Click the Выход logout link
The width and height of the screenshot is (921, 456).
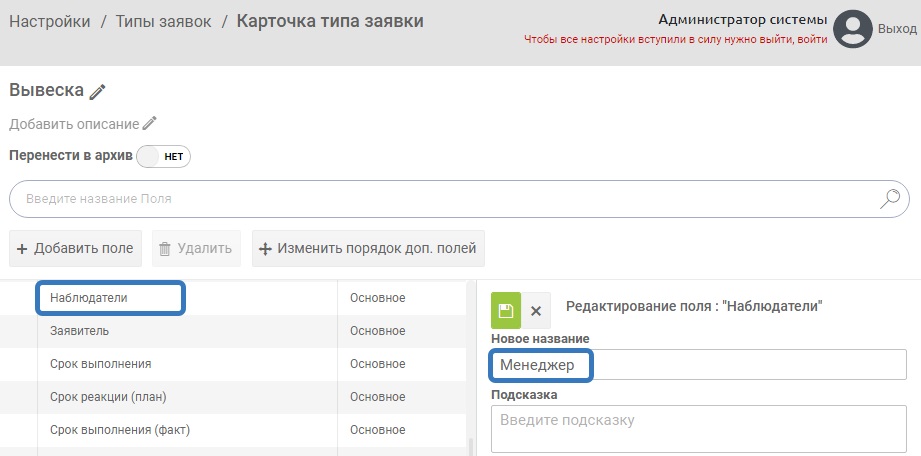pos(897,30)
